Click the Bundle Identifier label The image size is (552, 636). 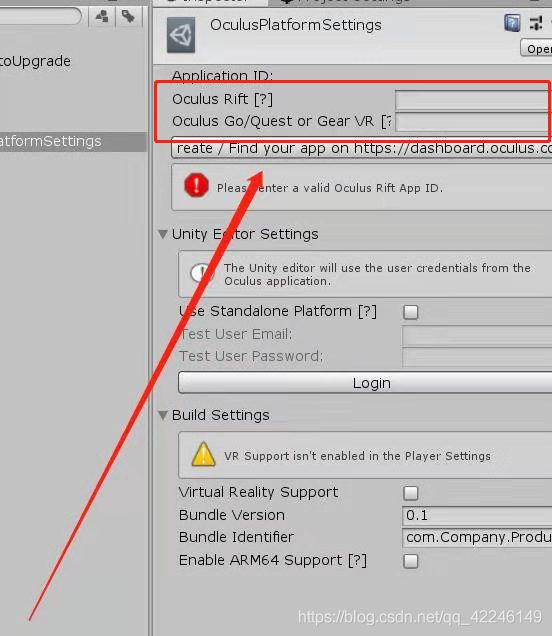click(236, 537)
